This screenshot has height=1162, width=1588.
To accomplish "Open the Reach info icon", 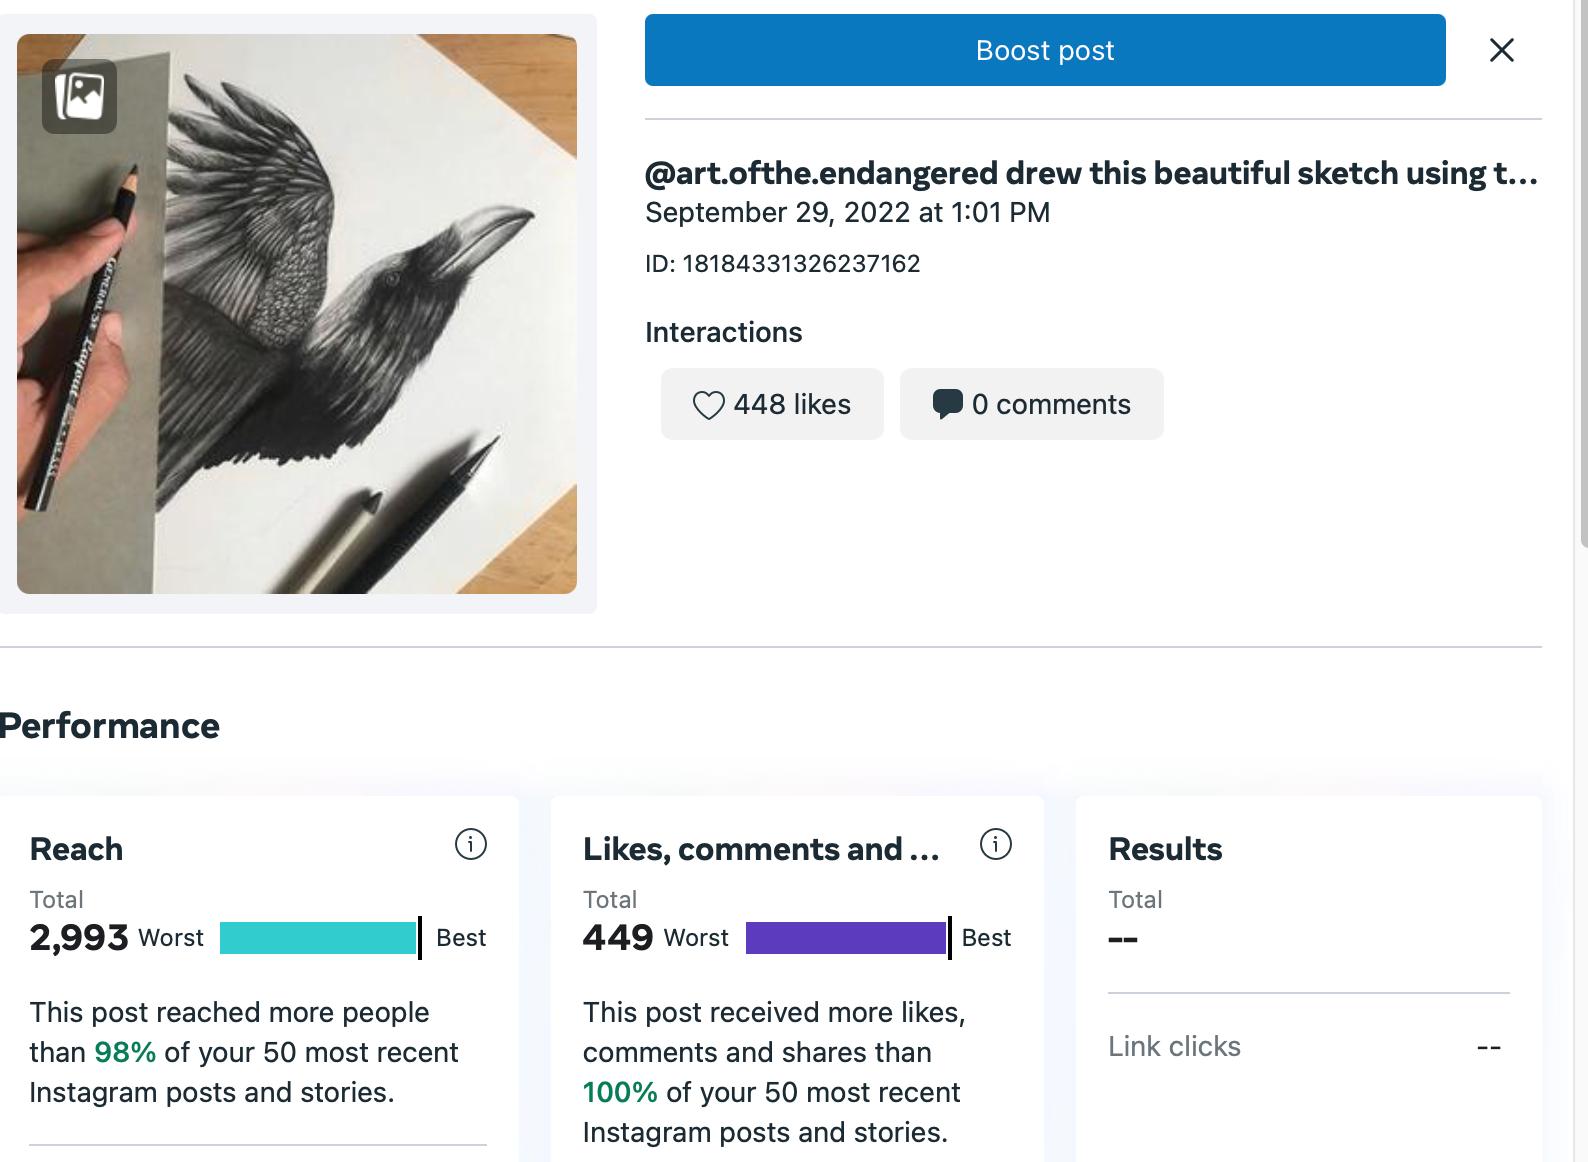I will point(470,845).
